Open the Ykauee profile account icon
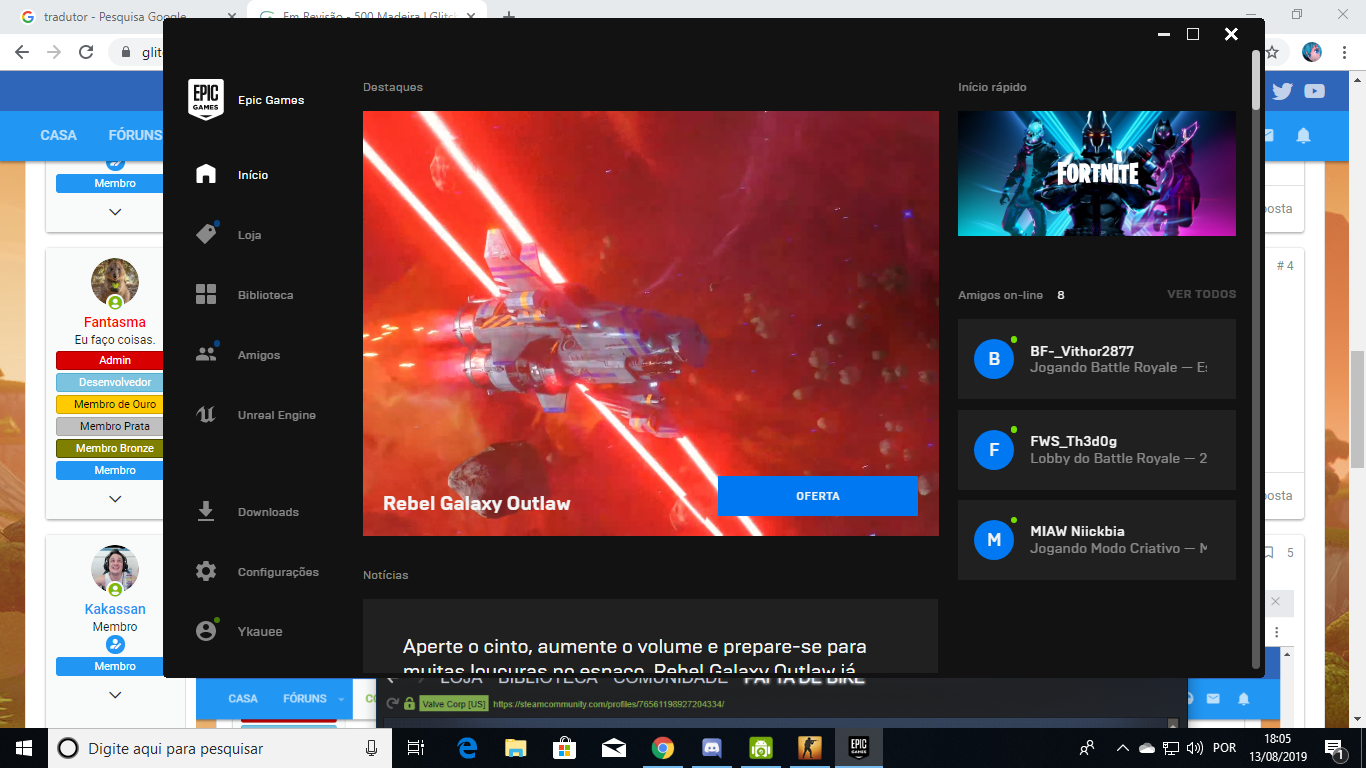Screen dimensions: 1366x768 (x=206, y=632)
